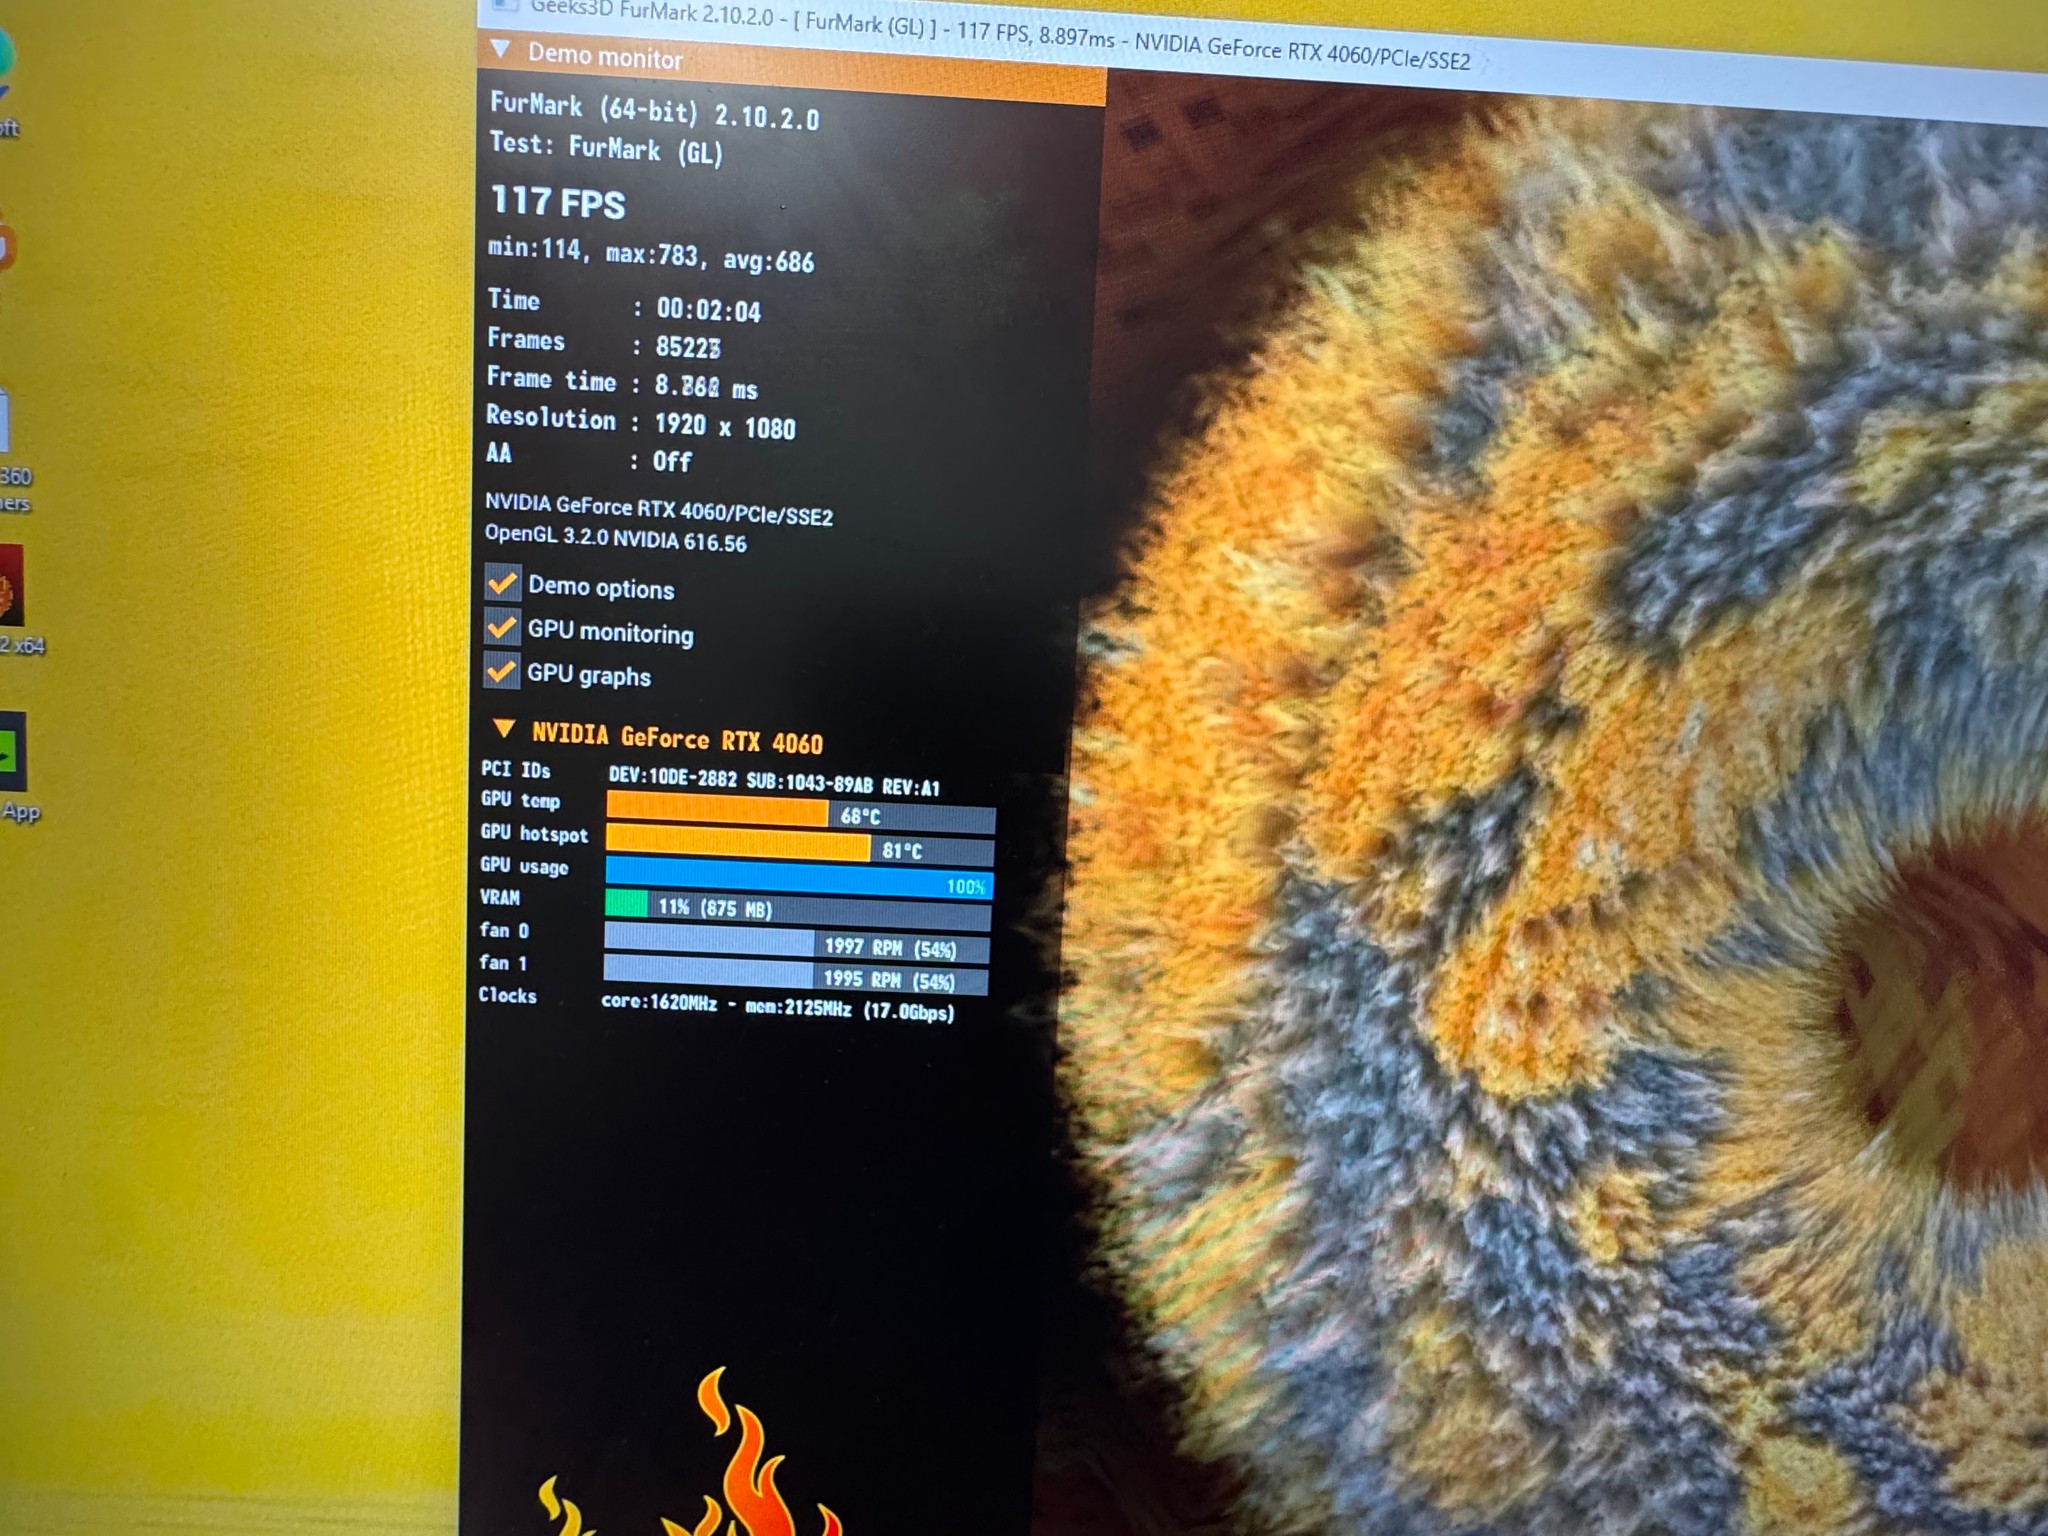Viewport: 2048px width, 1536px height.
Task: Click the Clocks core:1620MHz text
Action: click(x=659, y=1002)
